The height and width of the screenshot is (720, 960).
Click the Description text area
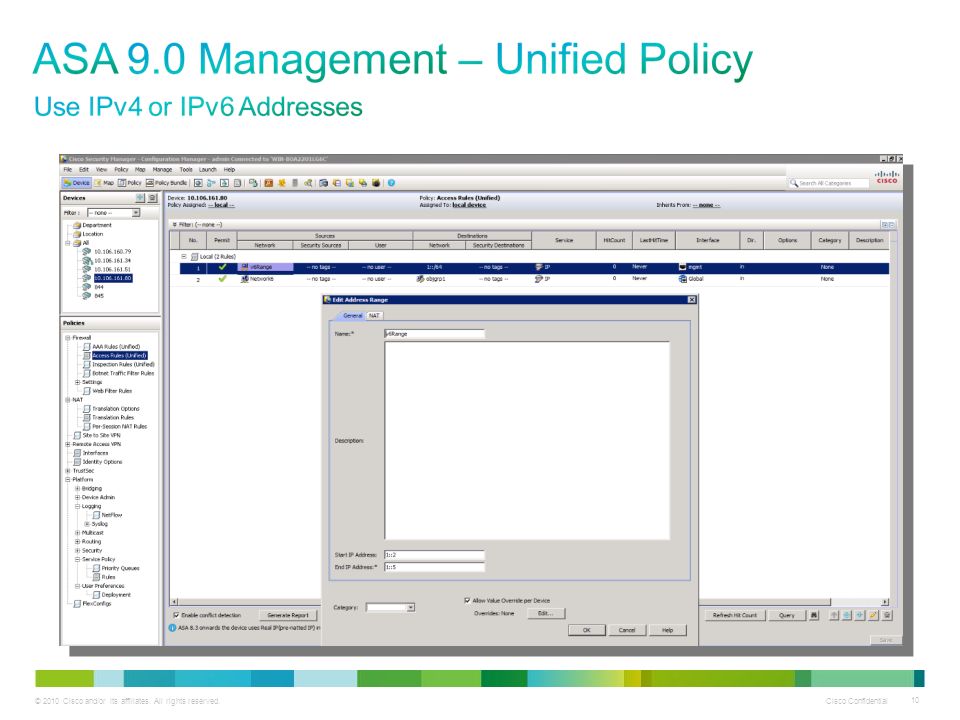(527, 441)
